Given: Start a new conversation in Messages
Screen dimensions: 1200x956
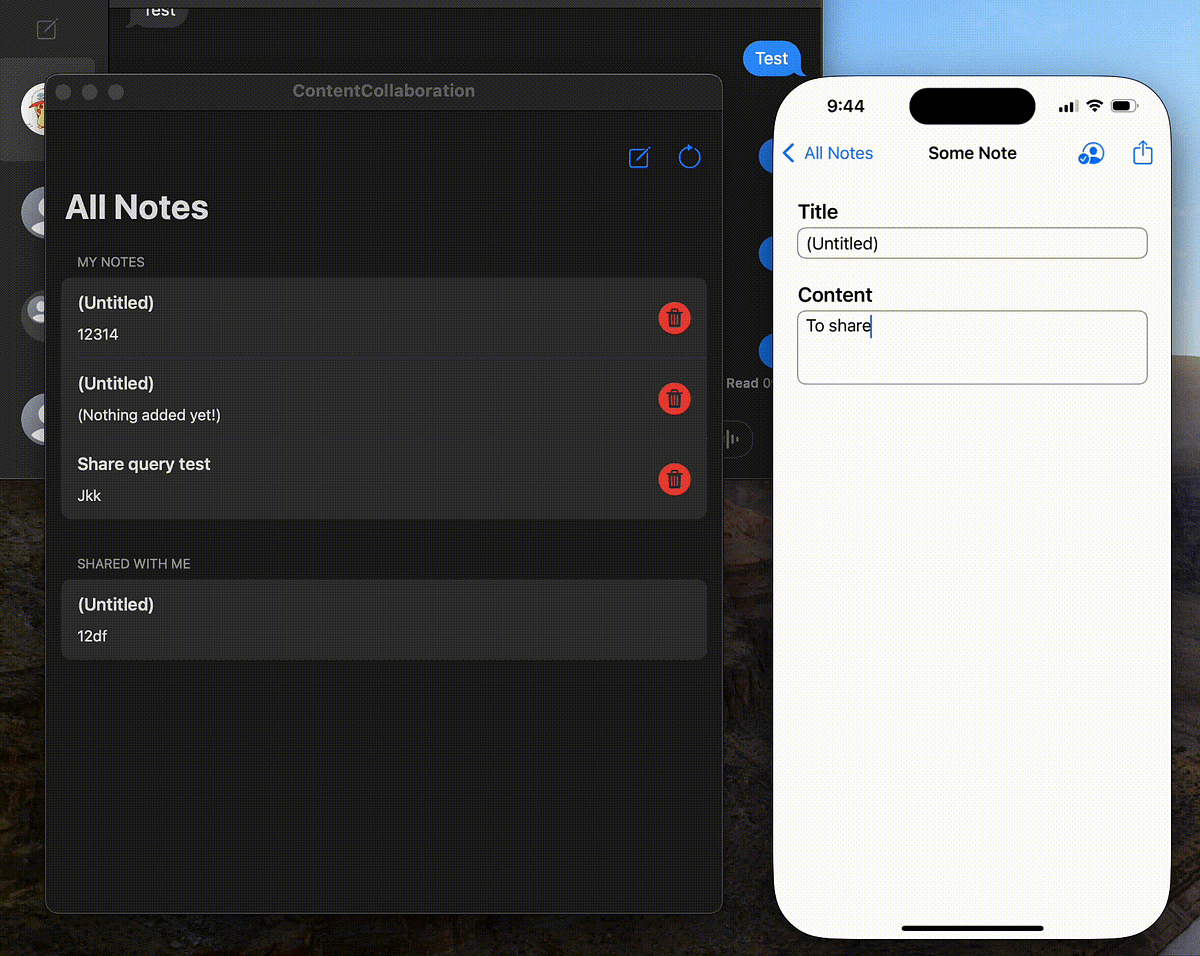Looking at the screenshot, I should click(x=45, y=29).
